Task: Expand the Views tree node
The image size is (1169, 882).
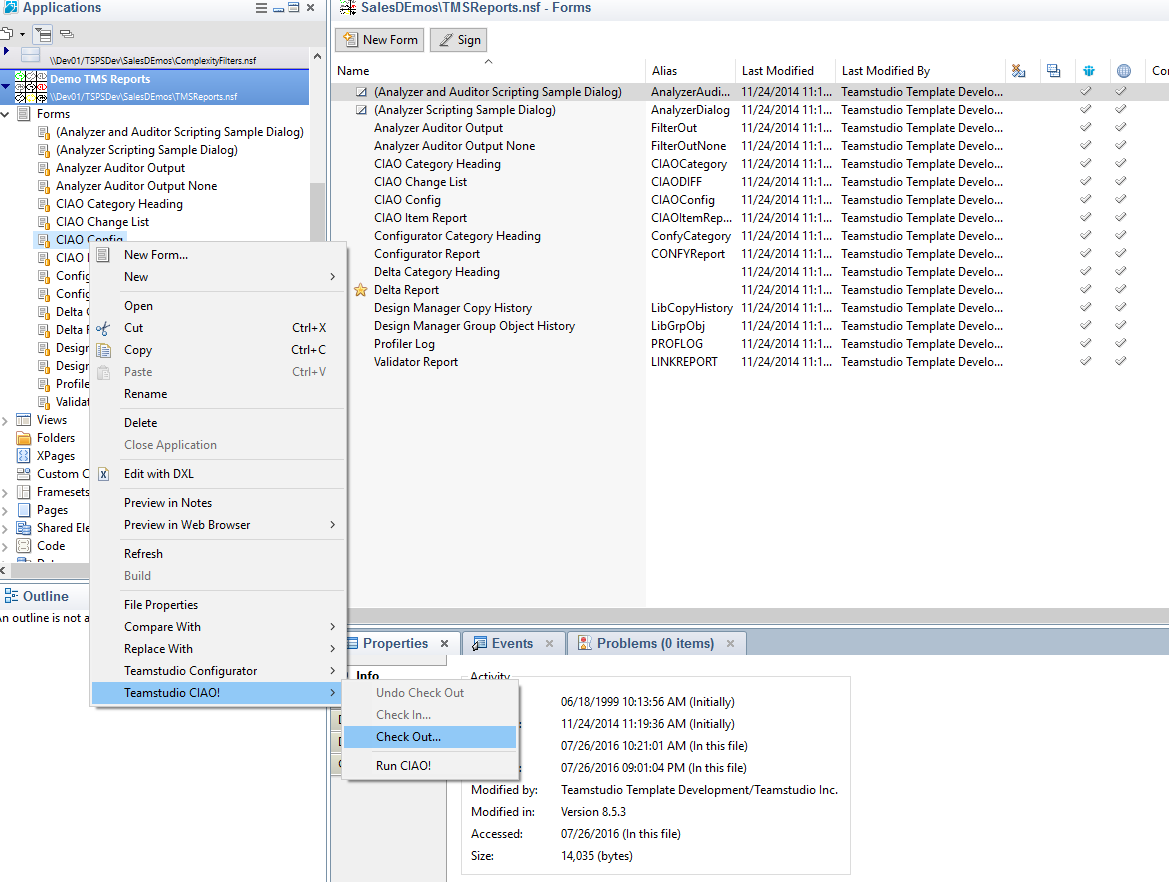Action: (4, 420)
